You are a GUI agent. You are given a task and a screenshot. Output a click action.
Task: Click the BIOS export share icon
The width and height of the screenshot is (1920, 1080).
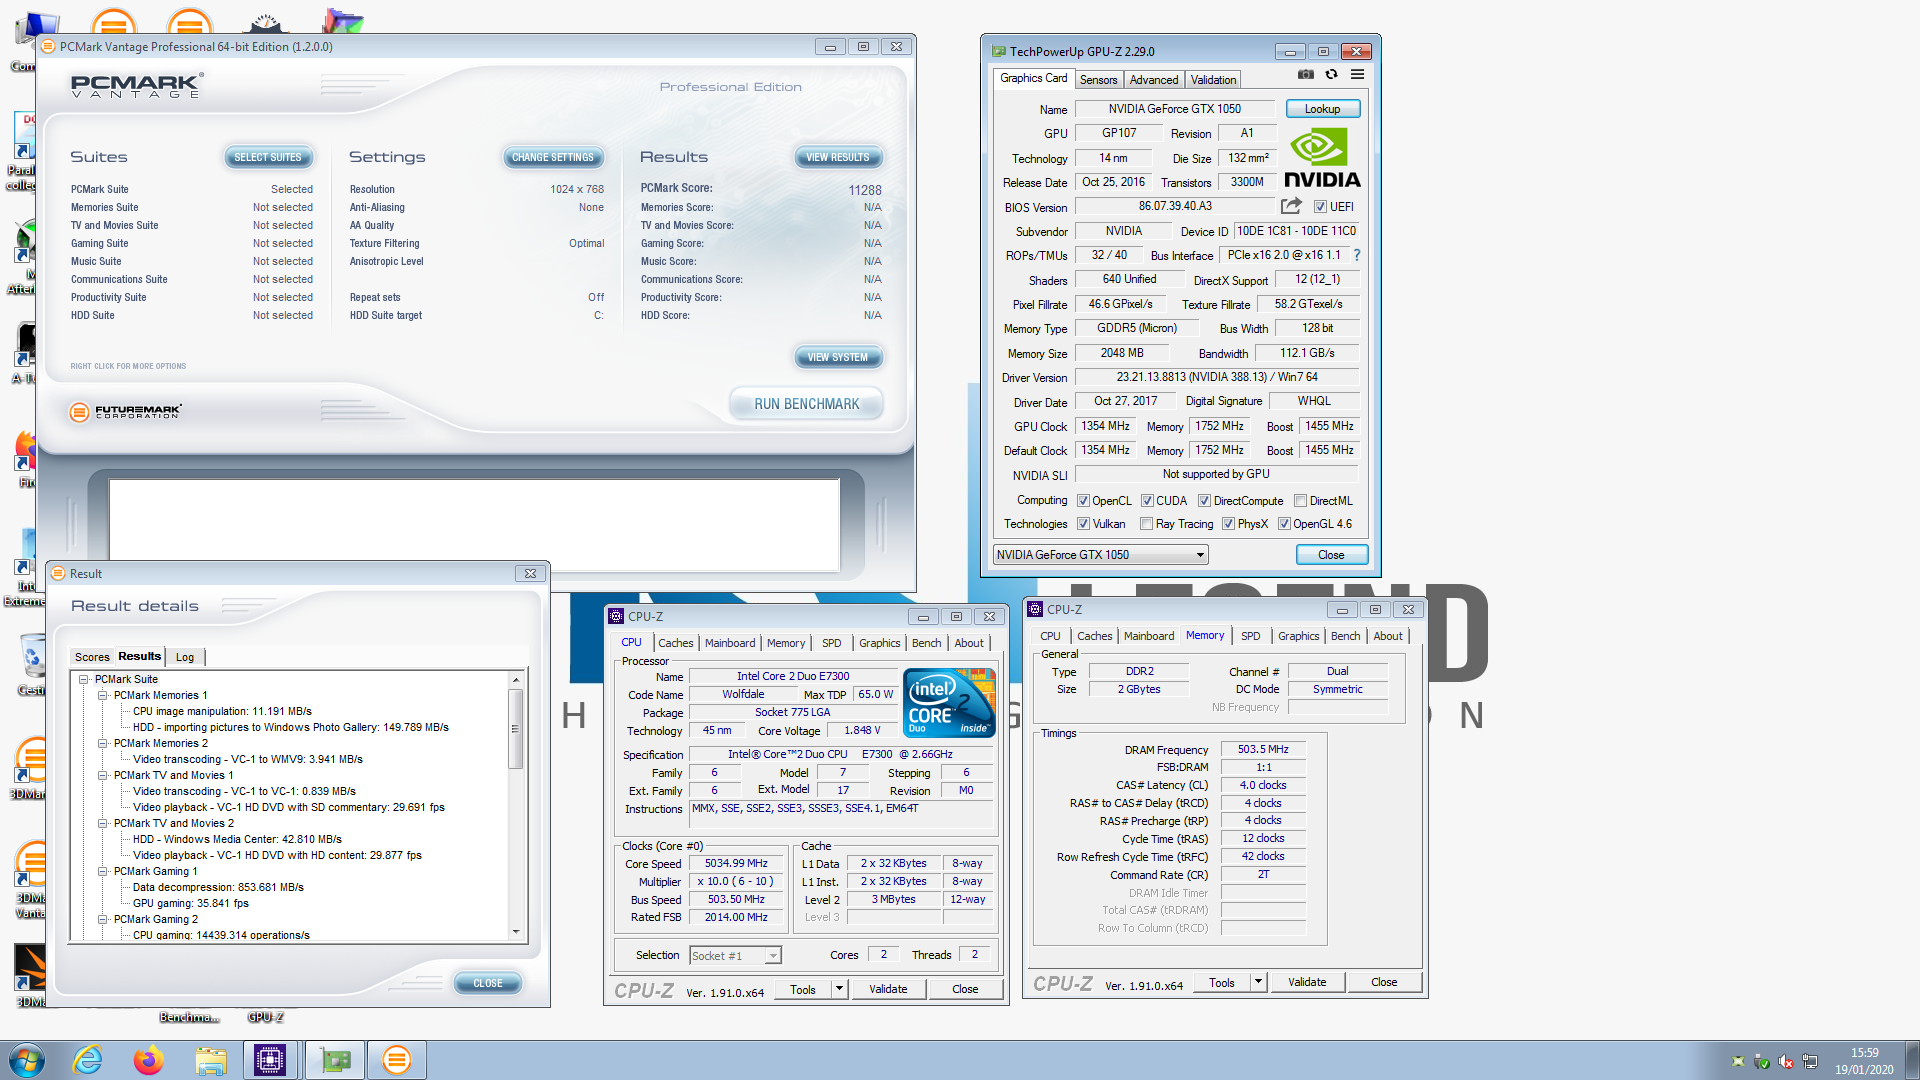pos(1291,206)
